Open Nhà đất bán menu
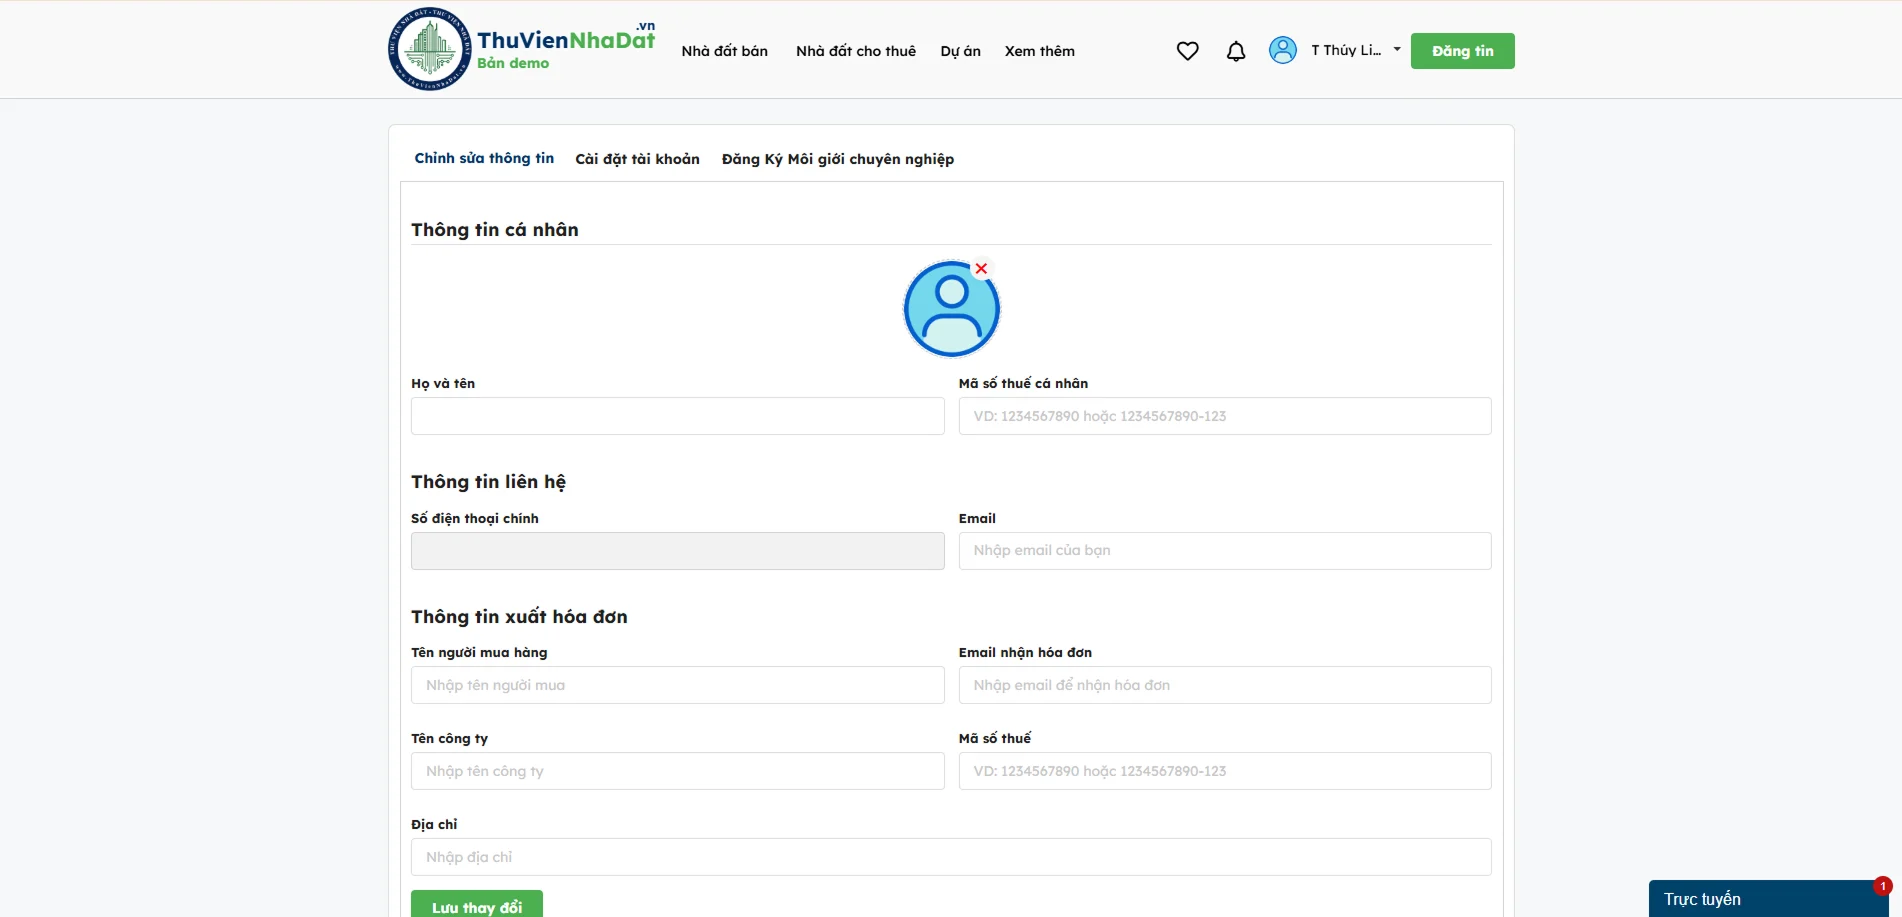The image size is (1902, 917). 724,51
